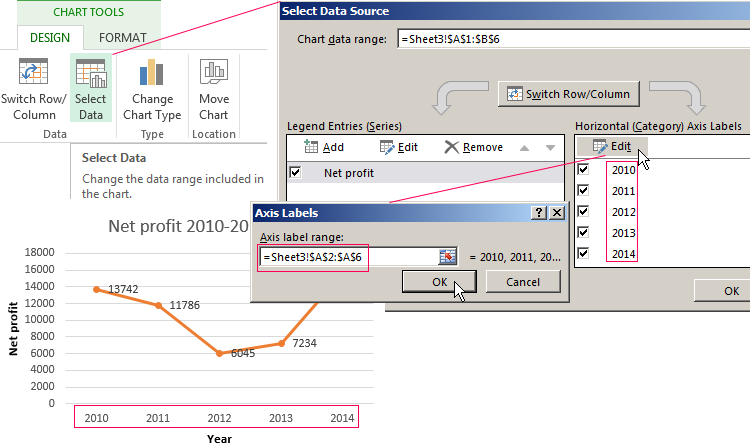The width and height of the screenshot is (750, 445).
Task: Toggle the 2012 category checkbox
Action: click(x=584, y=212)
